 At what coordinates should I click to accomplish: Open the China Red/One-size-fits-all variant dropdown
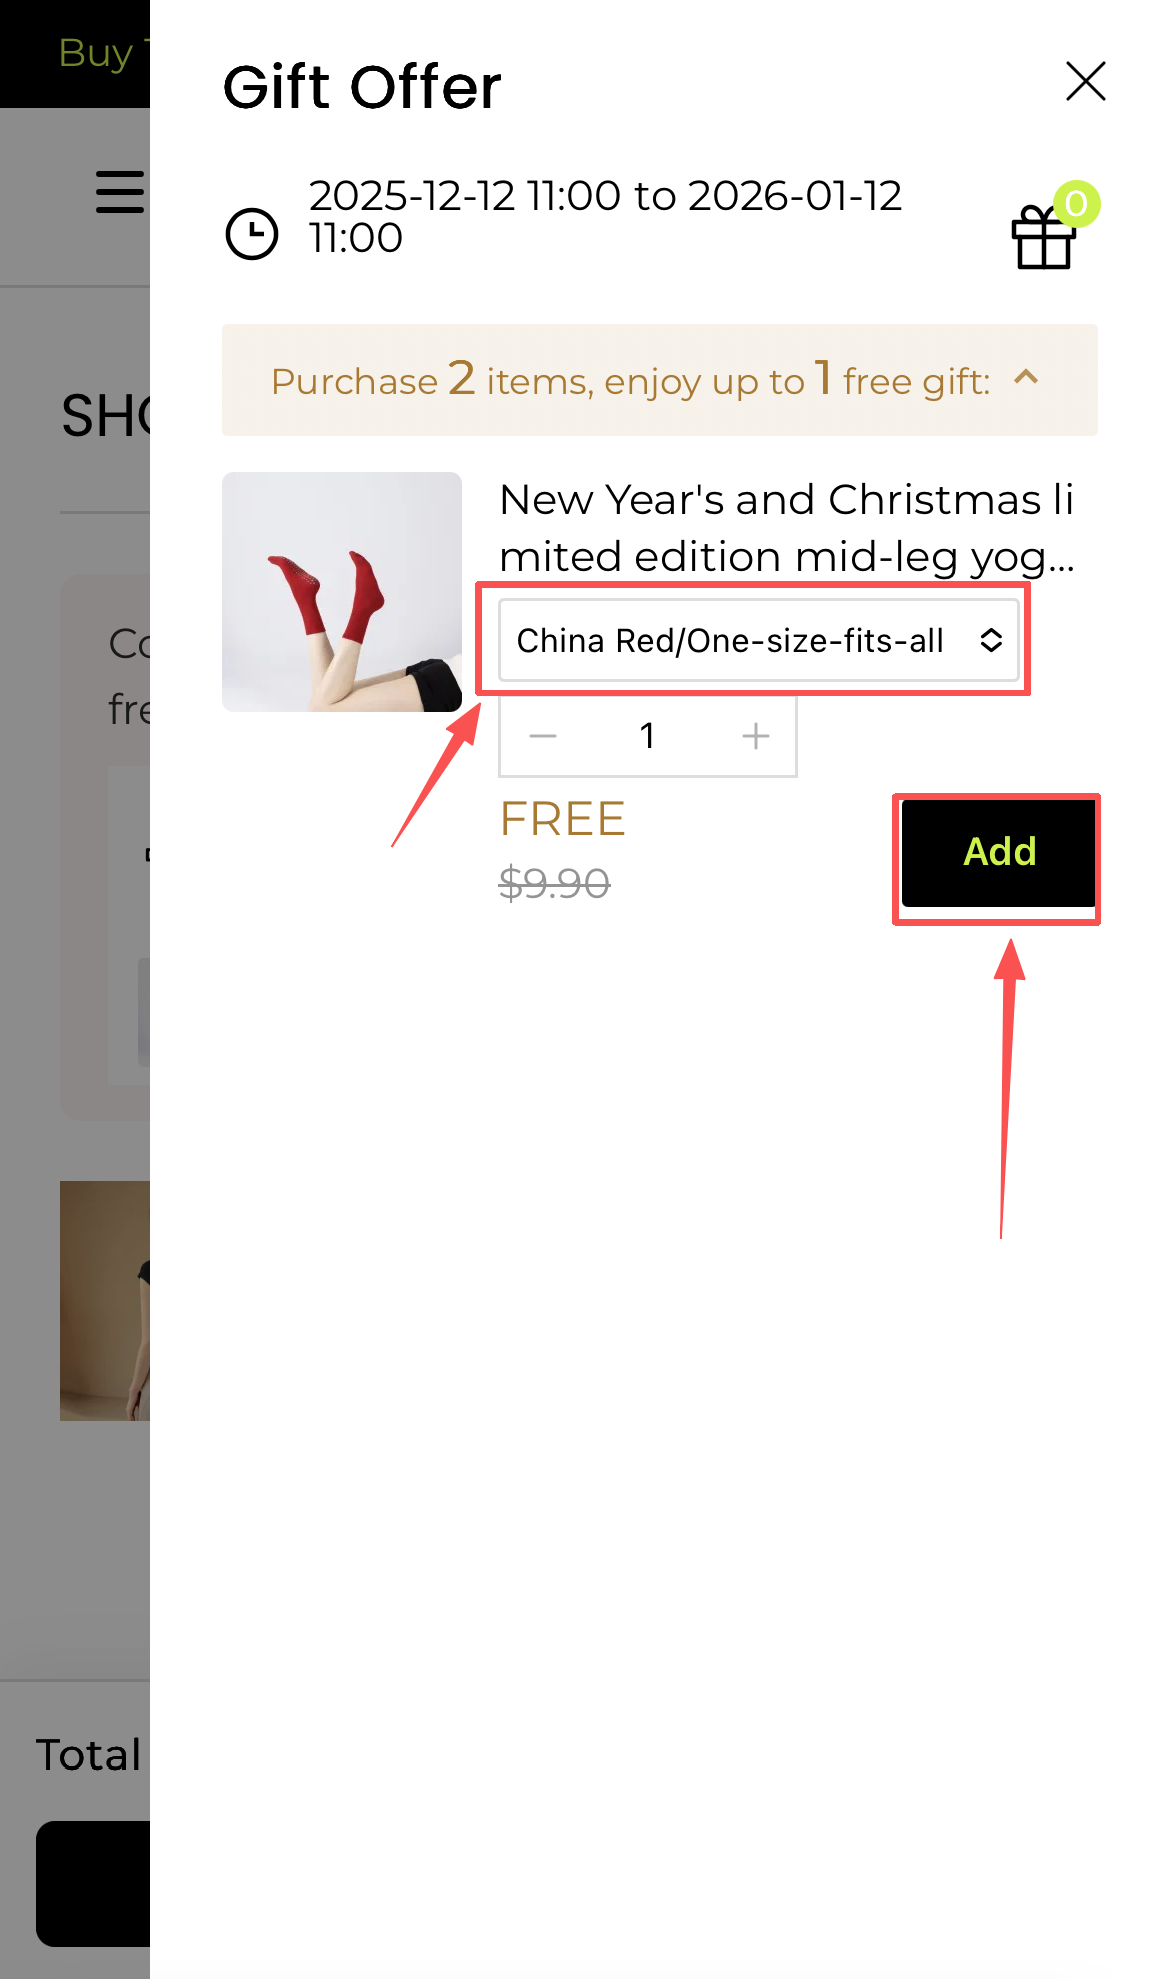click(759, 640)
